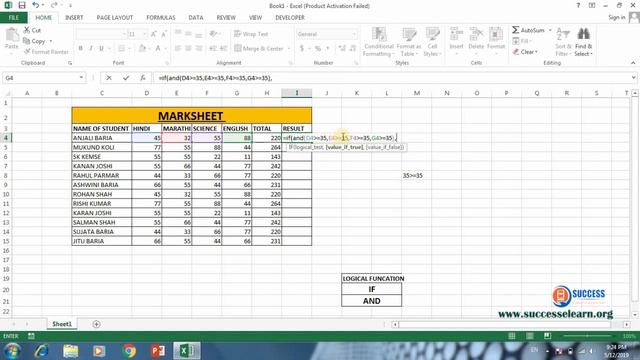640x360 pixels.
Task: Open PowerPoint from the taskbar
Action: point(158,351)
